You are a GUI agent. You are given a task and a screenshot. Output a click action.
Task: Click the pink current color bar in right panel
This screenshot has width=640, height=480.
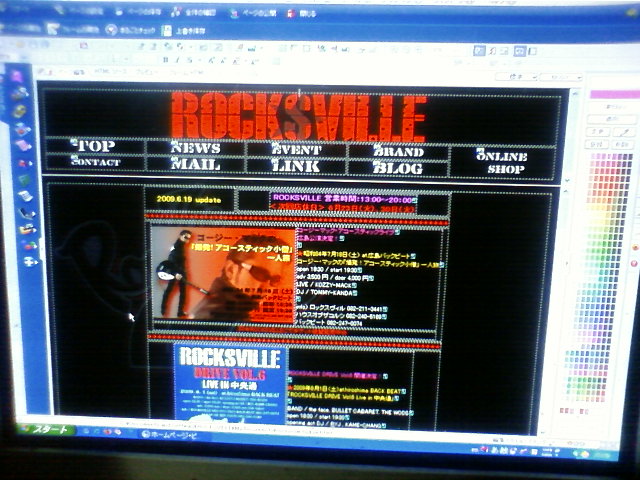[x=615, y=95]
